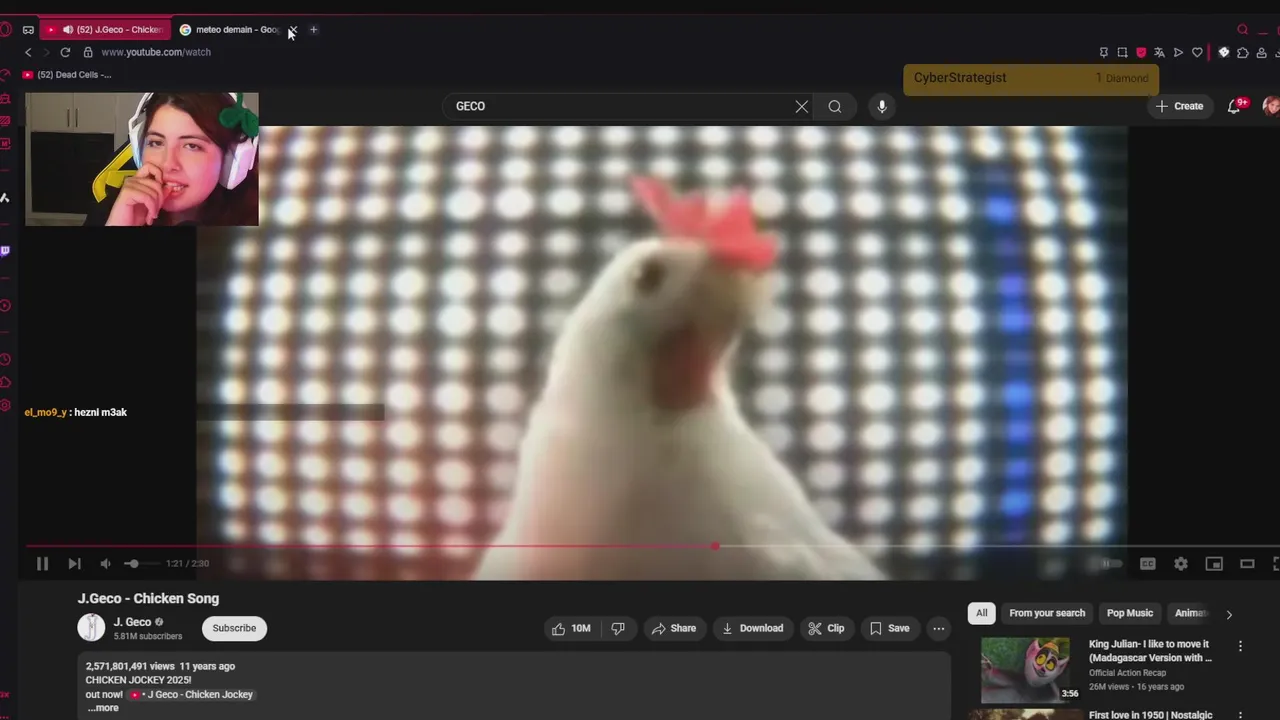Open more actions three-dot menu
This screenshot has height=720, width=1280.
(938, 628)
